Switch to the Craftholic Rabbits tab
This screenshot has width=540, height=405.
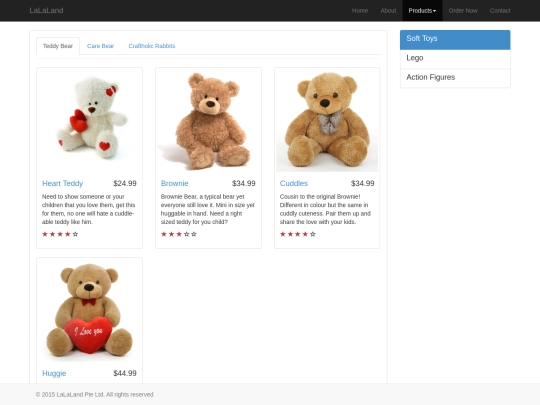click(152, 46)
